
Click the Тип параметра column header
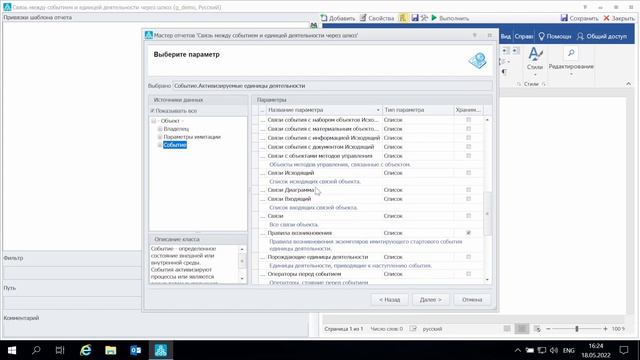[418, 110]
